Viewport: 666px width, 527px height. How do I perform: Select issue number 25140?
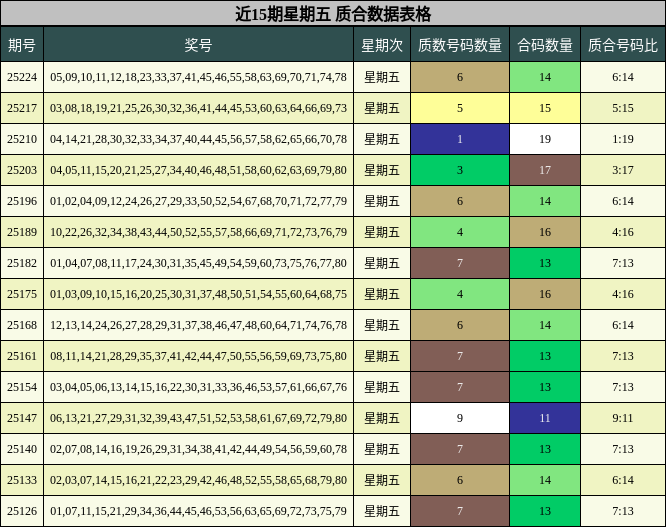[x=22, y=449]
